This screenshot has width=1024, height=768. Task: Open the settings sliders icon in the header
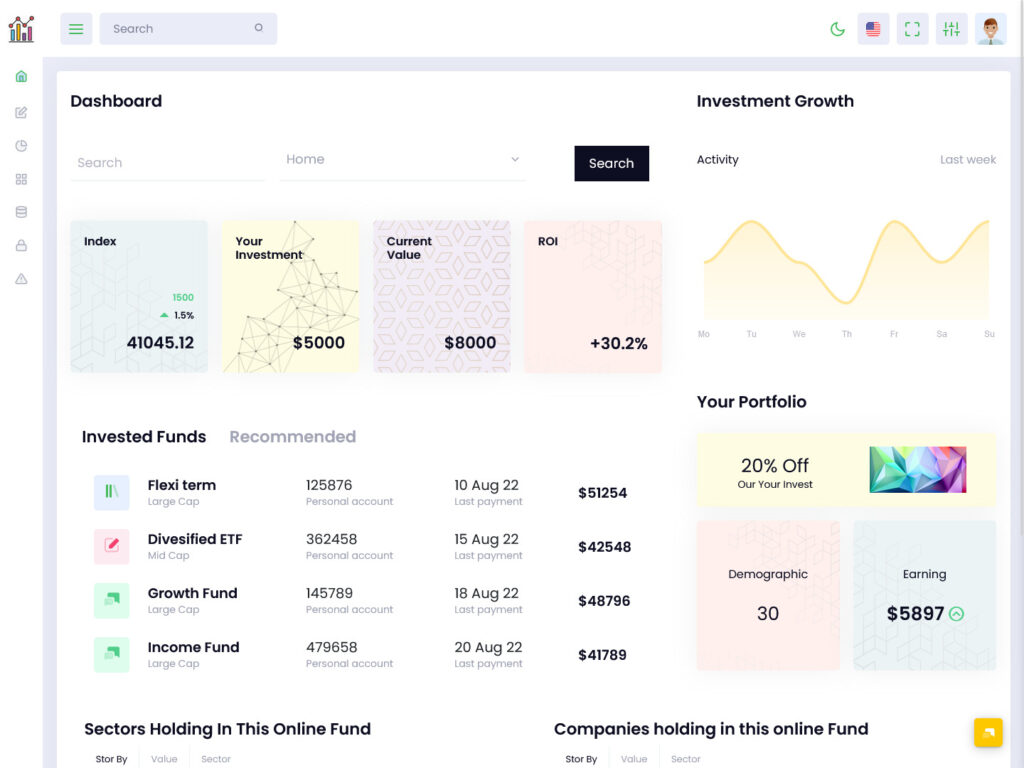pyautogui.click(x=951, y=29)
